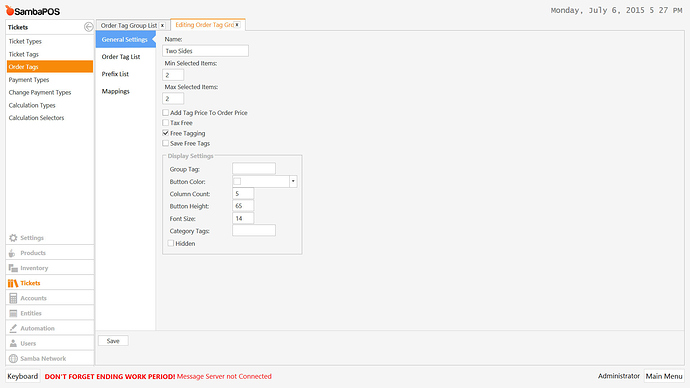
Task: Open the Button Color dropdown arrow
Action: click(x=293, y=181)
